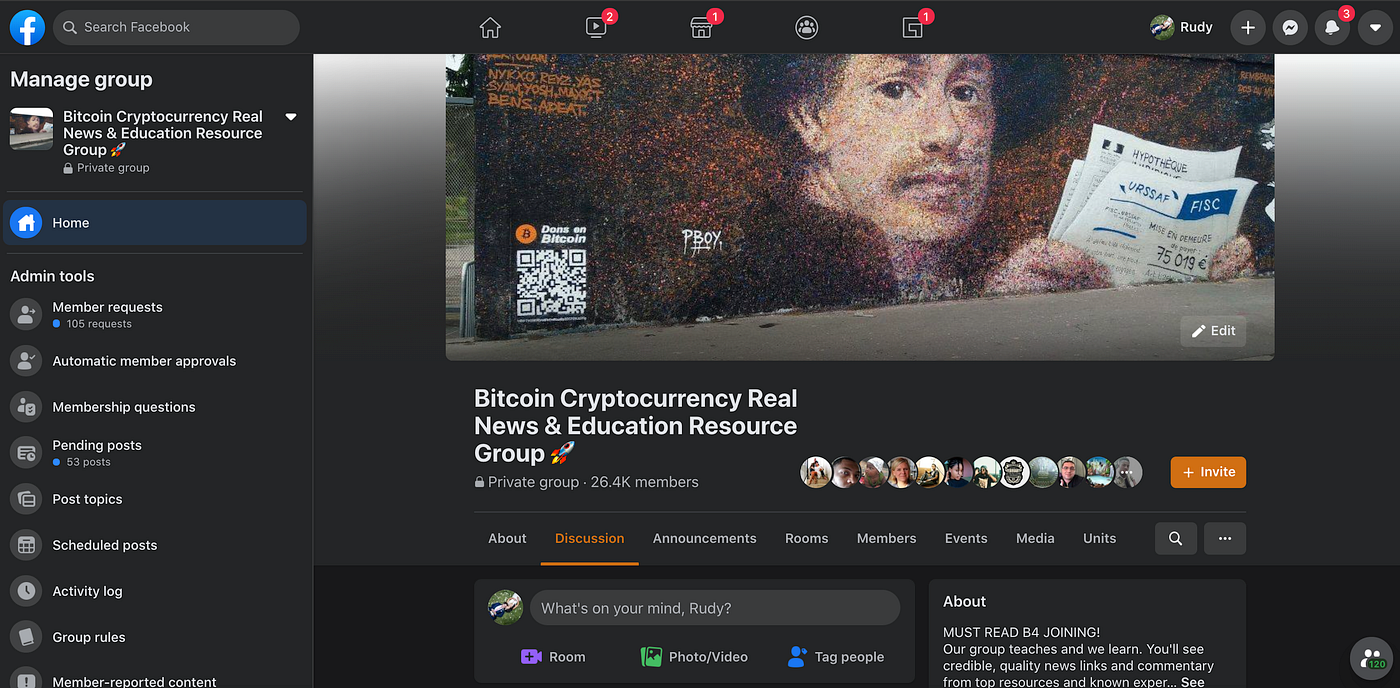
Task: Select Home in the sidebar
Action: point(155,223)
